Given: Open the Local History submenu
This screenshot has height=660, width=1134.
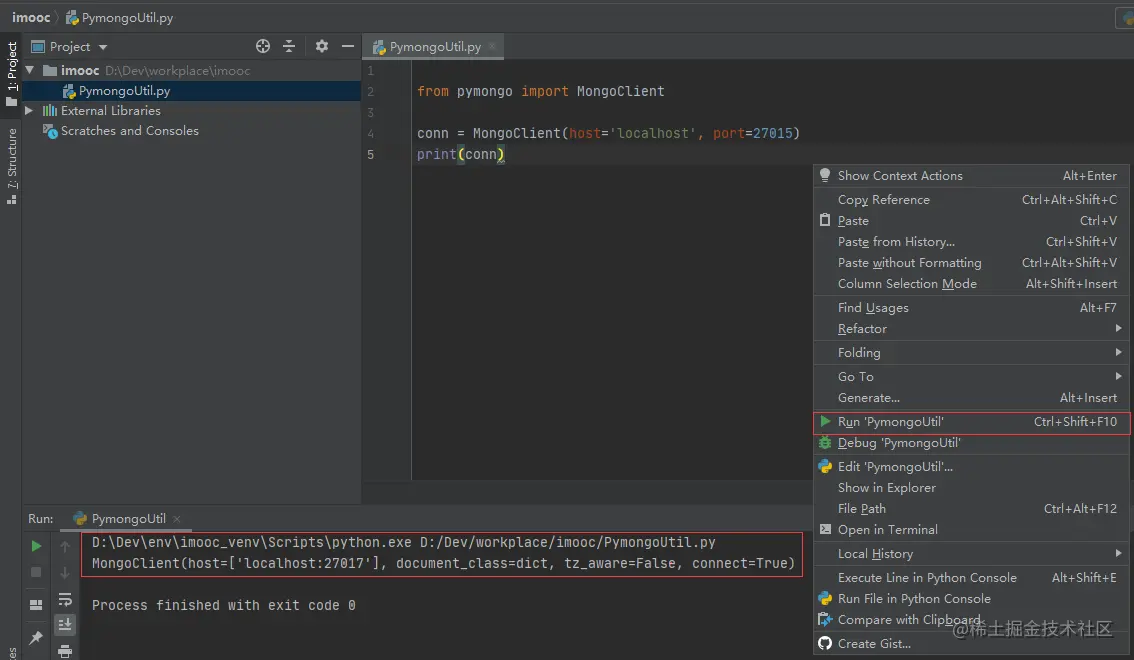Looking at the screenshot, I should click(x=971, y=553).
